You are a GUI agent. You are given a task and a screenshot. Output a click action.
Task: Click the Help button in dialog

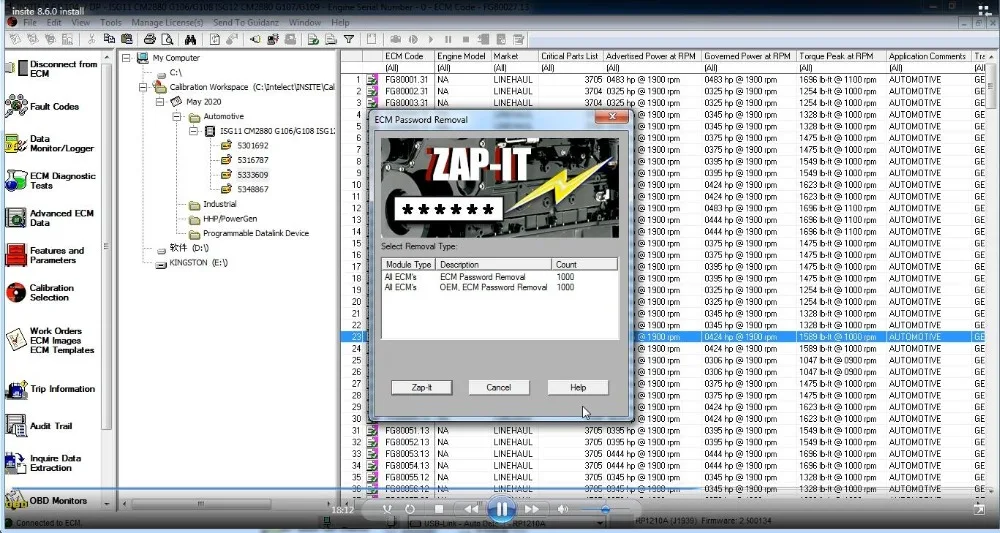578,388
